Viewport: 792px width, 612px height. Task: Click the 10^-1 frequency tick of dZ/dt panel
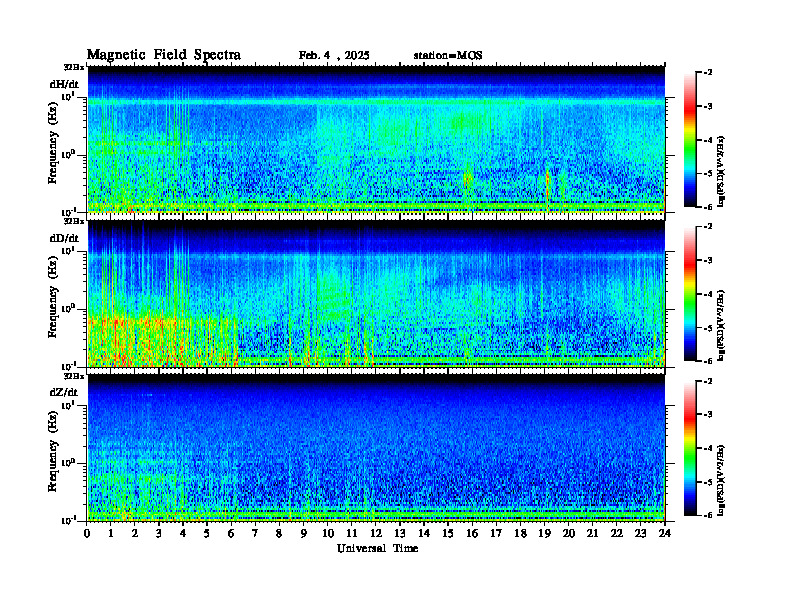69,520
